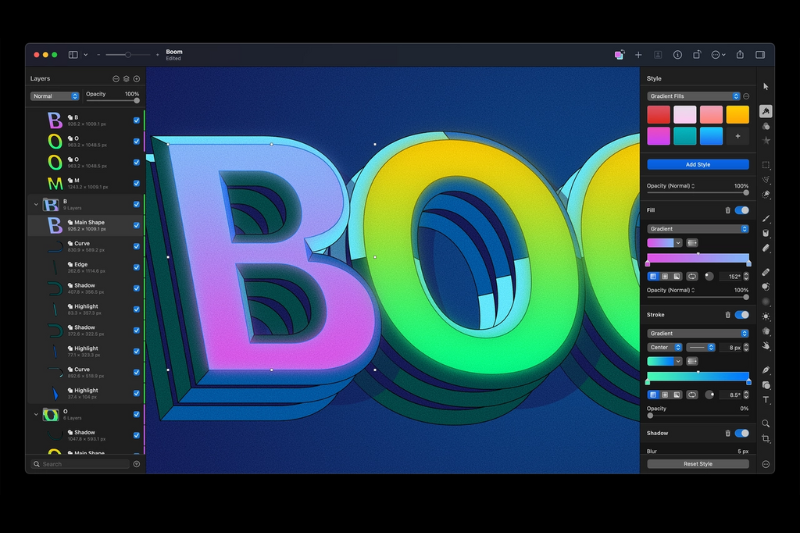Viewport: 800px width, 533px height.
Task: Click the Share toolbar icon
Action: 740,55
